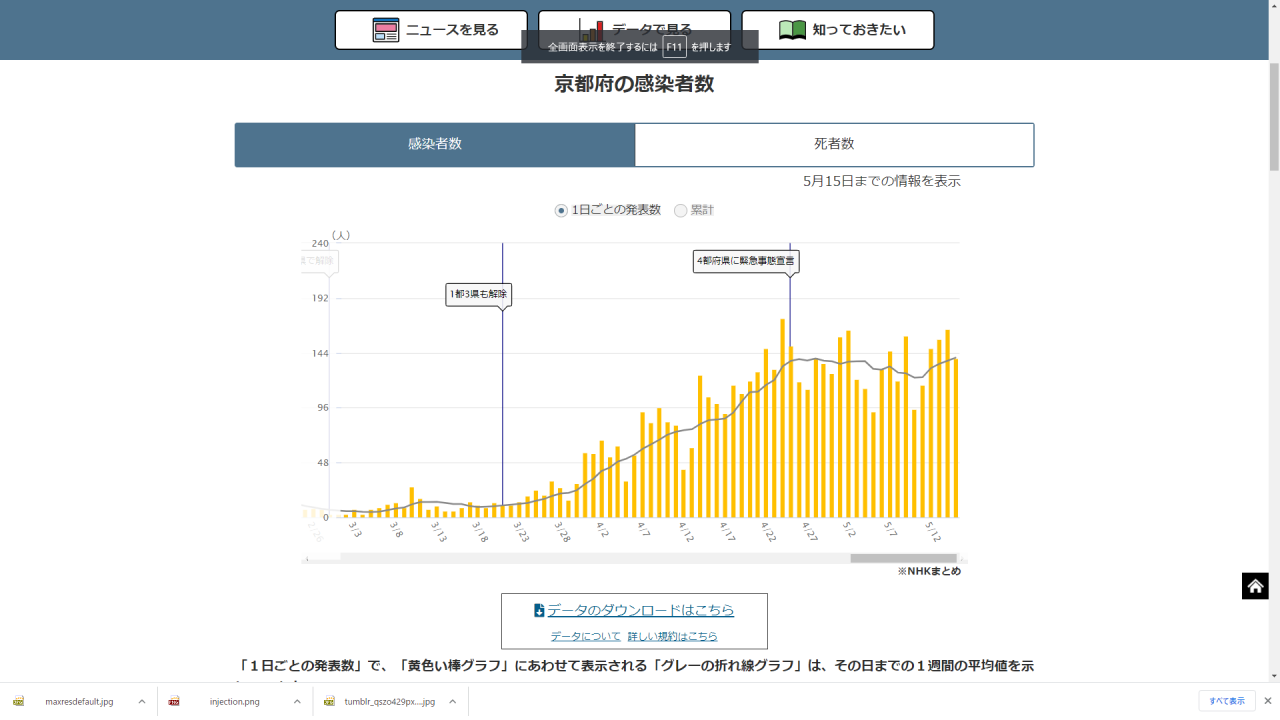
Task: Open downloaded file injection.png
Action: (234, 701)
